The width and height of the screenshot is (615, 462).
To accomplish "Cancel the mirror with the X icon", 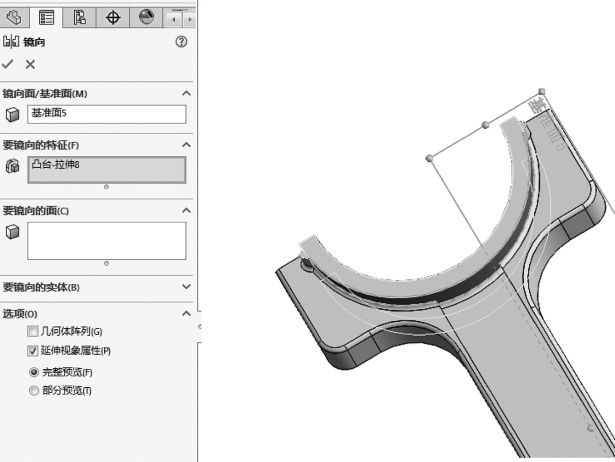I will (x=29, y=63).
